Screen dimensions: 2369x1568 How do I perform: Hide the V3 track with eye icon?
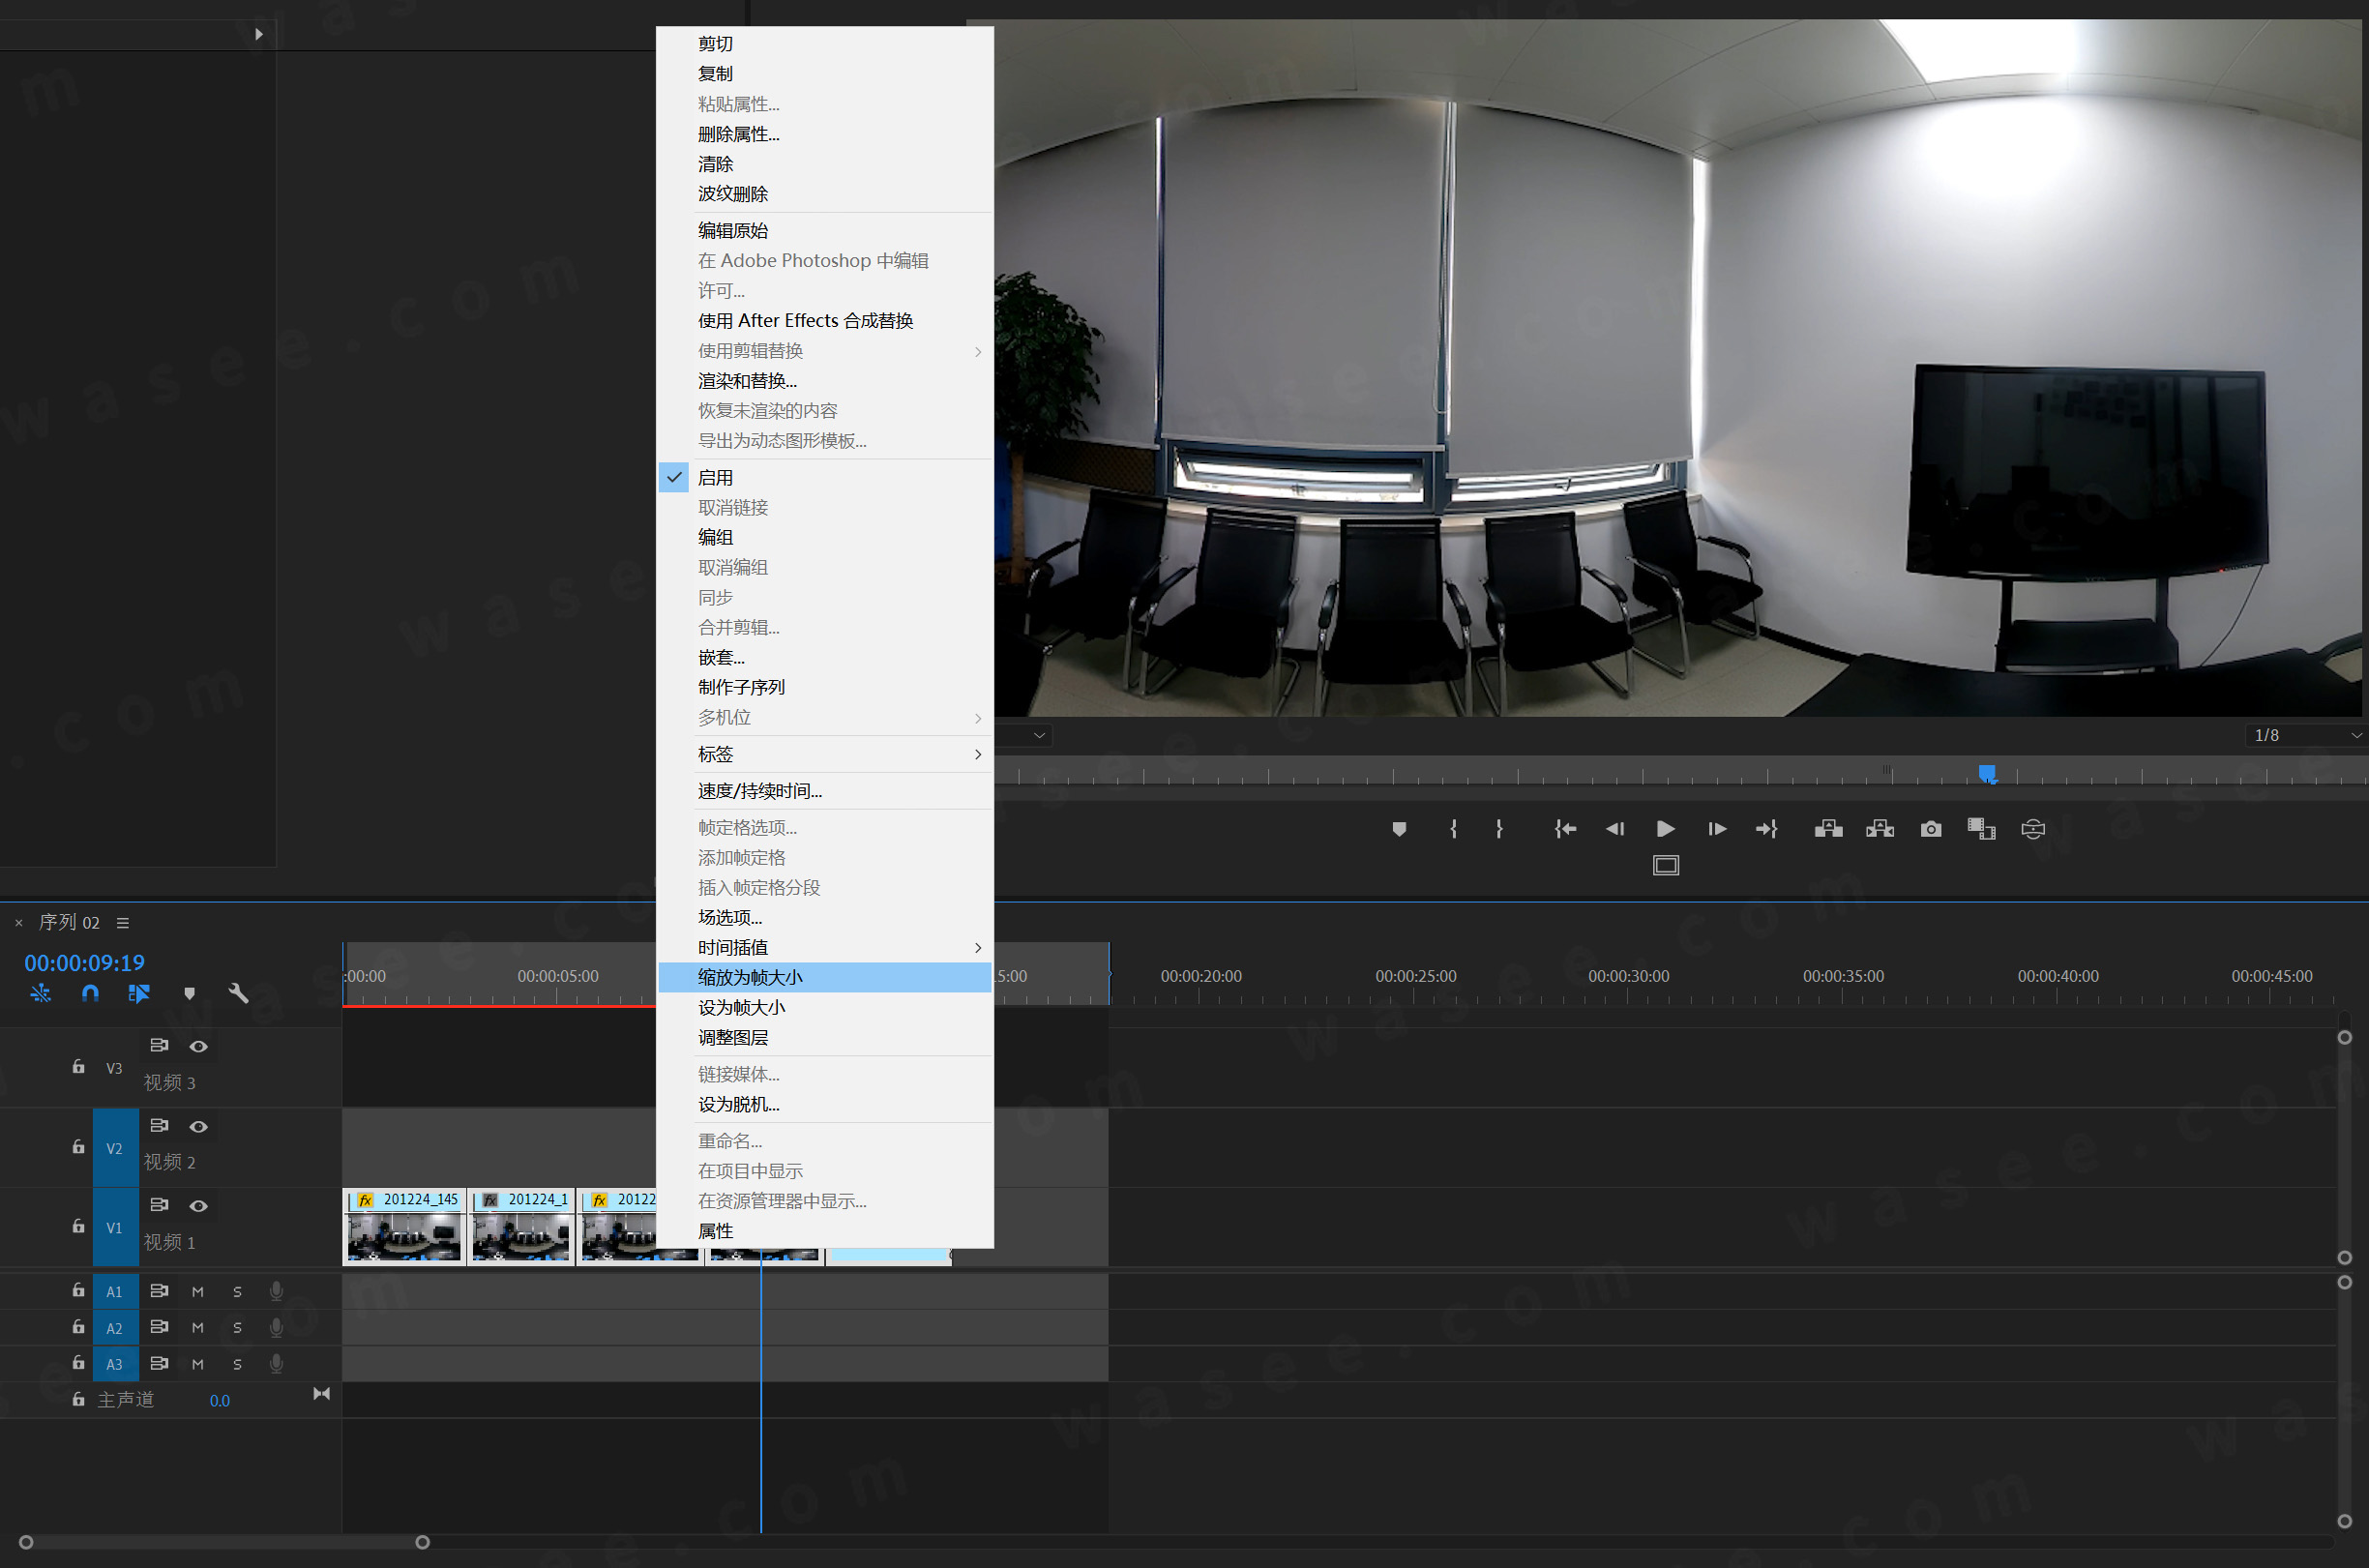pyautogui.click(x=198, y=1046)
